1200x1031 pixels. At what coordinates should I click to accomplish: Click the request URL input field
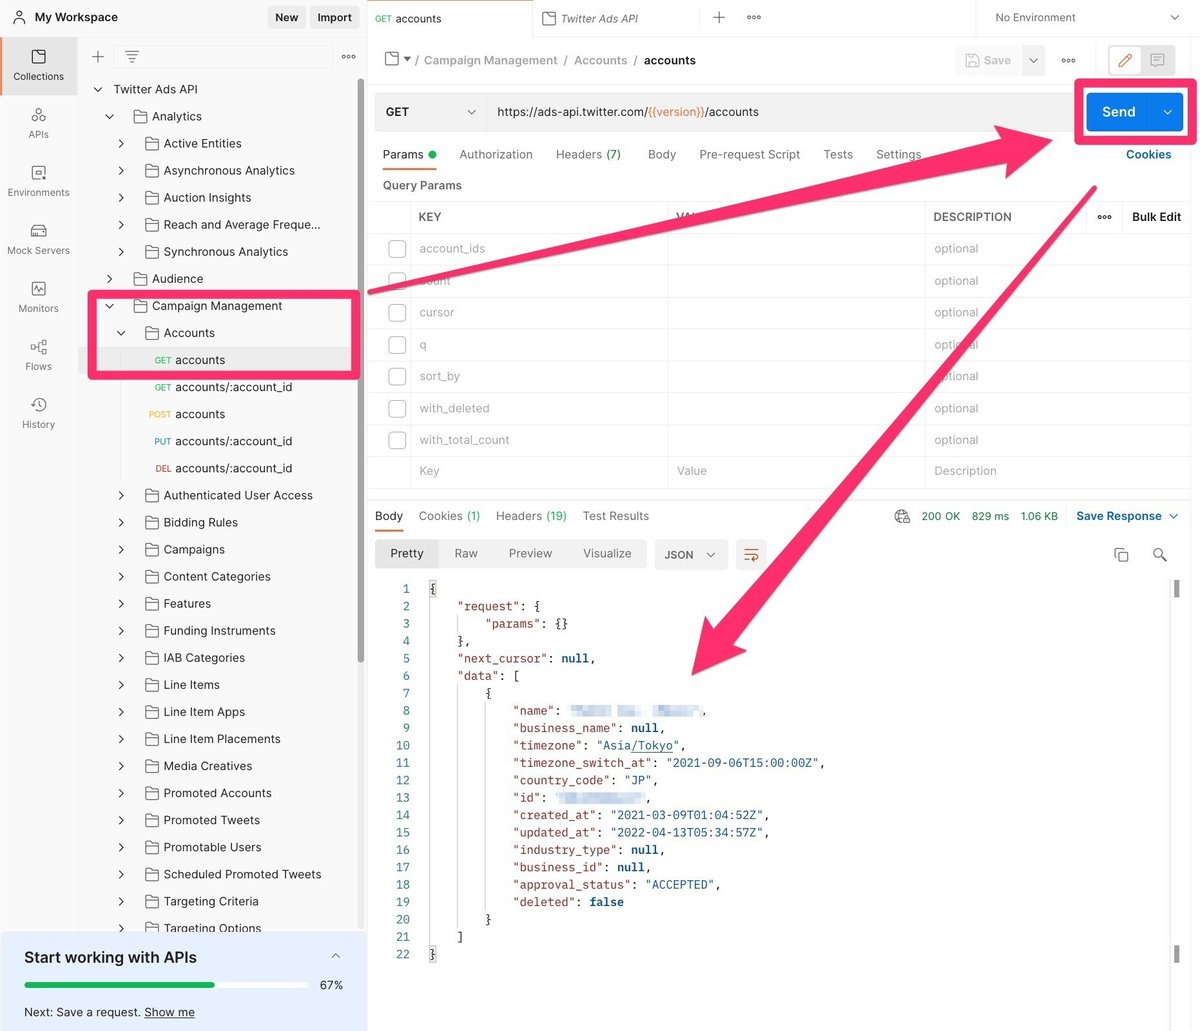tap(780, 112)
